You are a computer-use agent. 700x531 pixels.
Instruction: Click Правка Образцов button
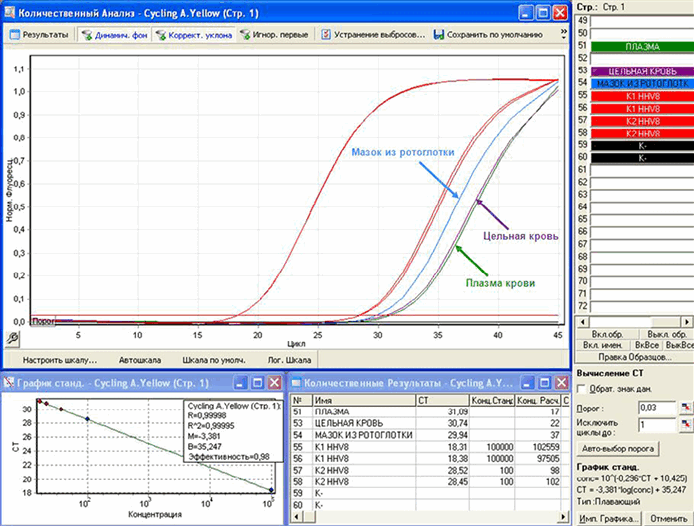tap(635, 356)
